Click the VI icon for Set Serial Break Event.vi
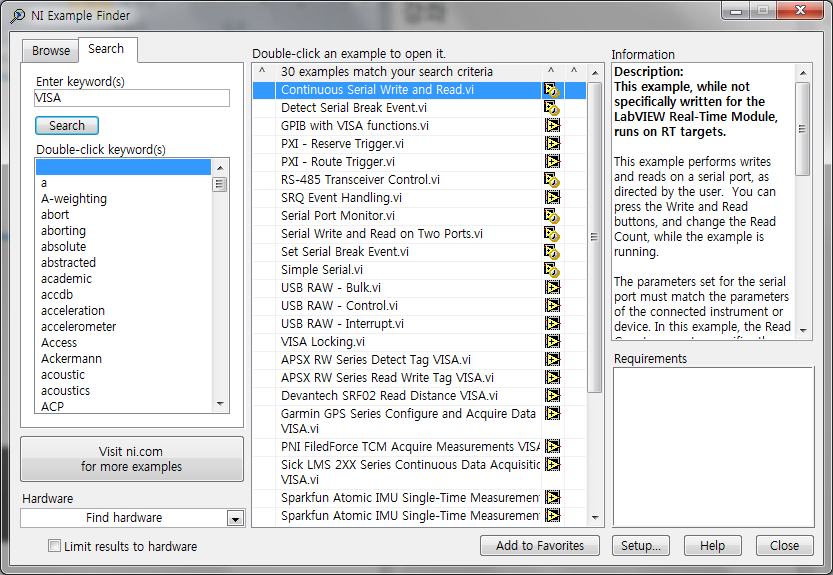The image size is (833, 575). tap(552, 252)
